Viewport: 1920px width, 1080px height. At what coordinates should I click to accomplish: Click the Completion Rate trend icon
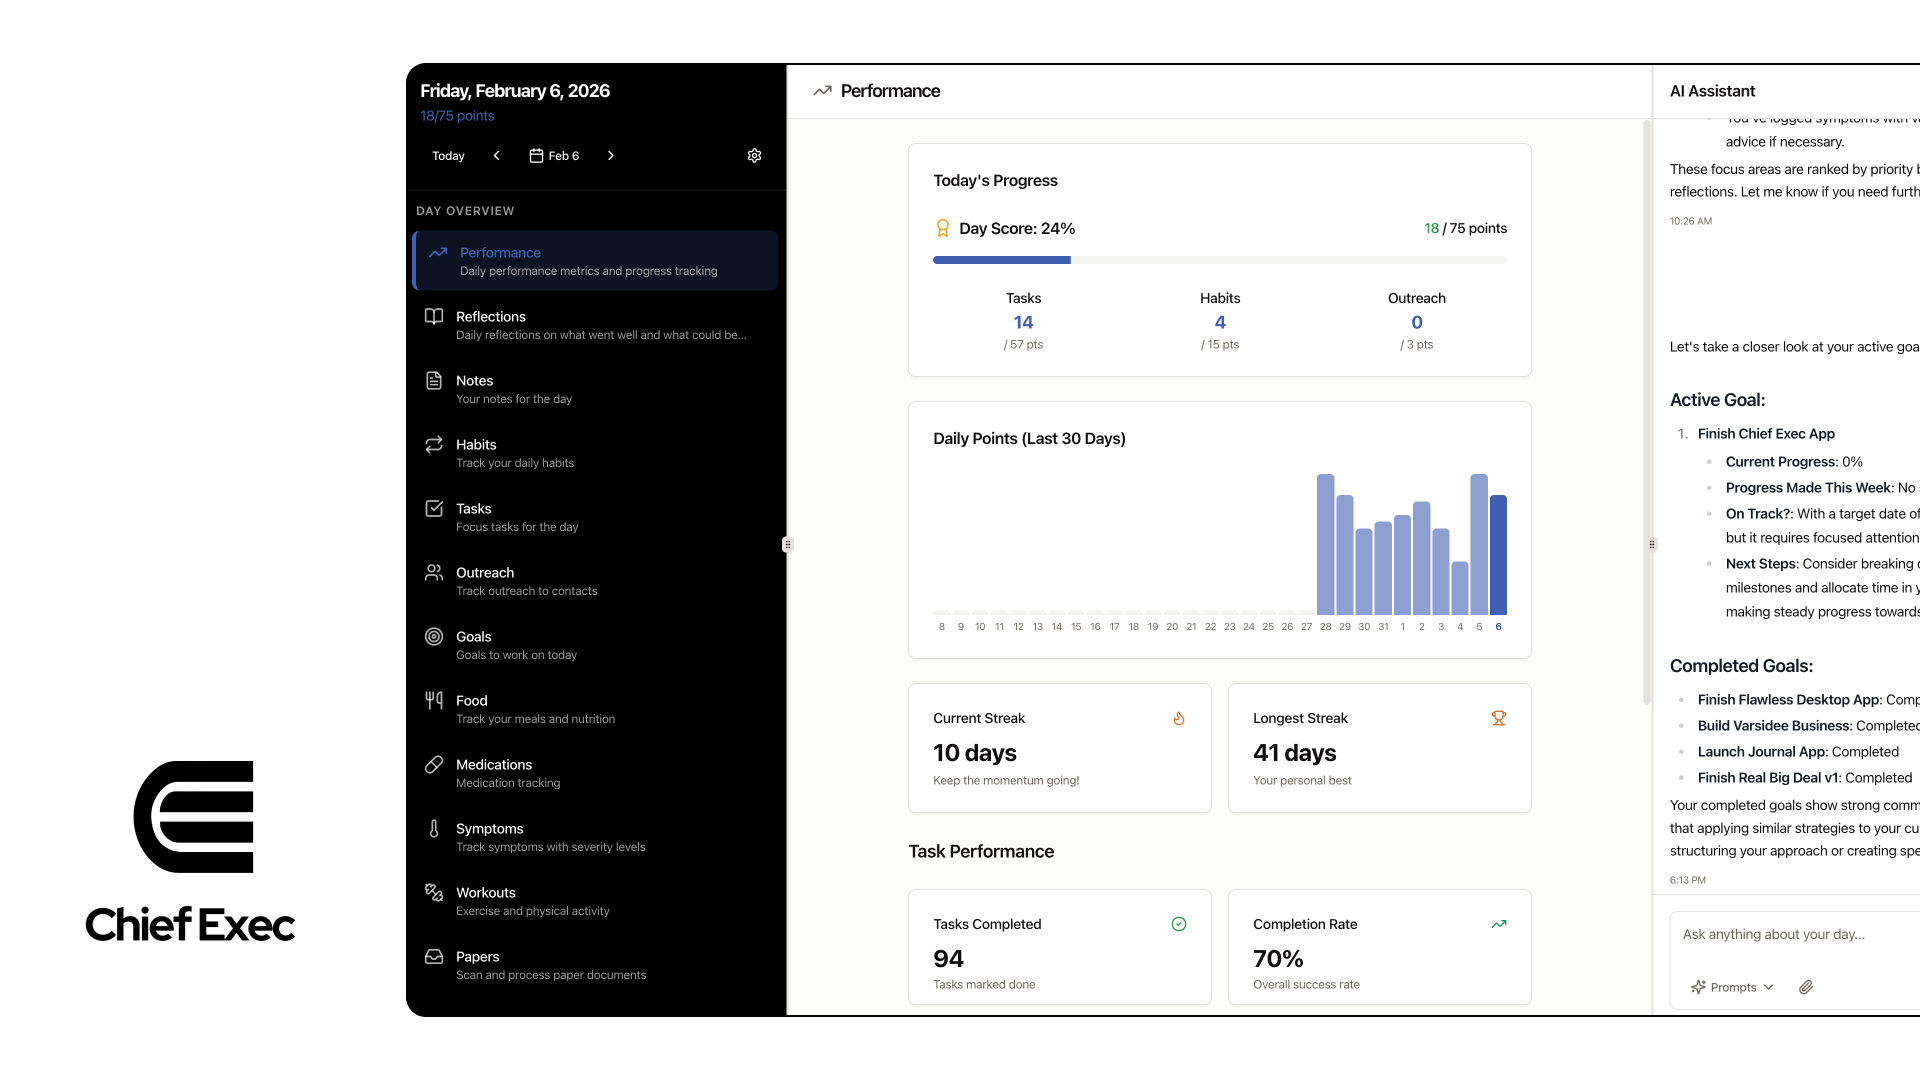tap(1498, 924)
